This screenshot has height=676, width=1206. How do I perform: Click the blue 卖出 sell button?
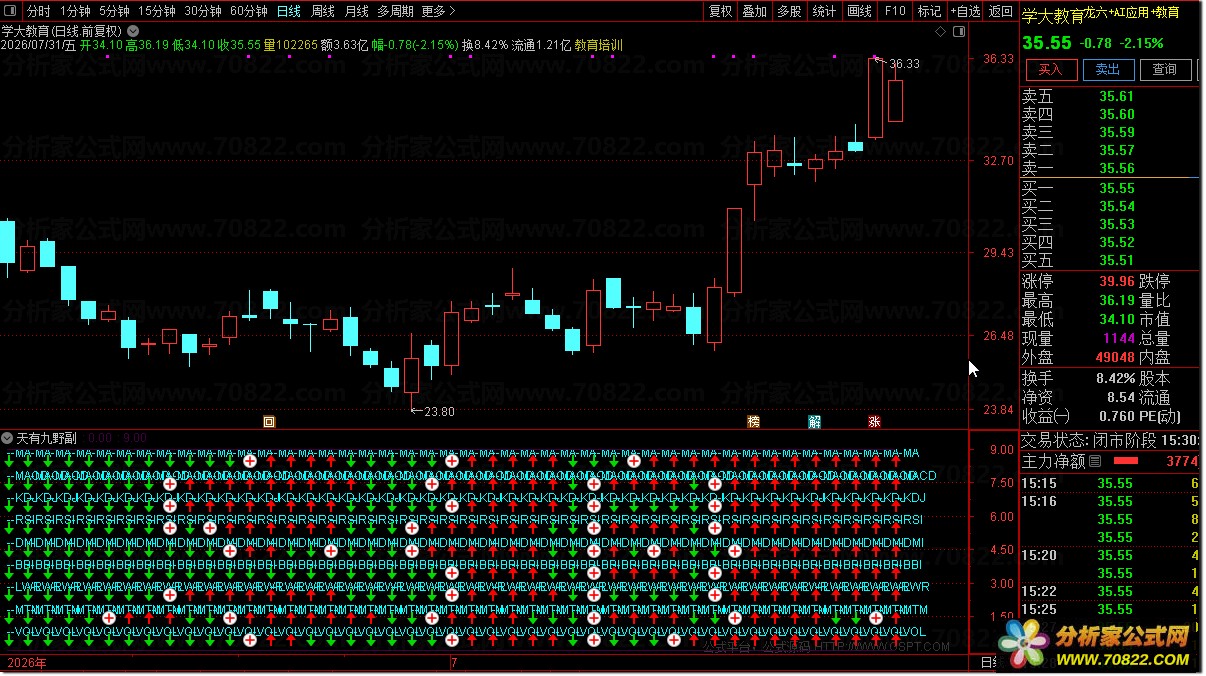1108,69
